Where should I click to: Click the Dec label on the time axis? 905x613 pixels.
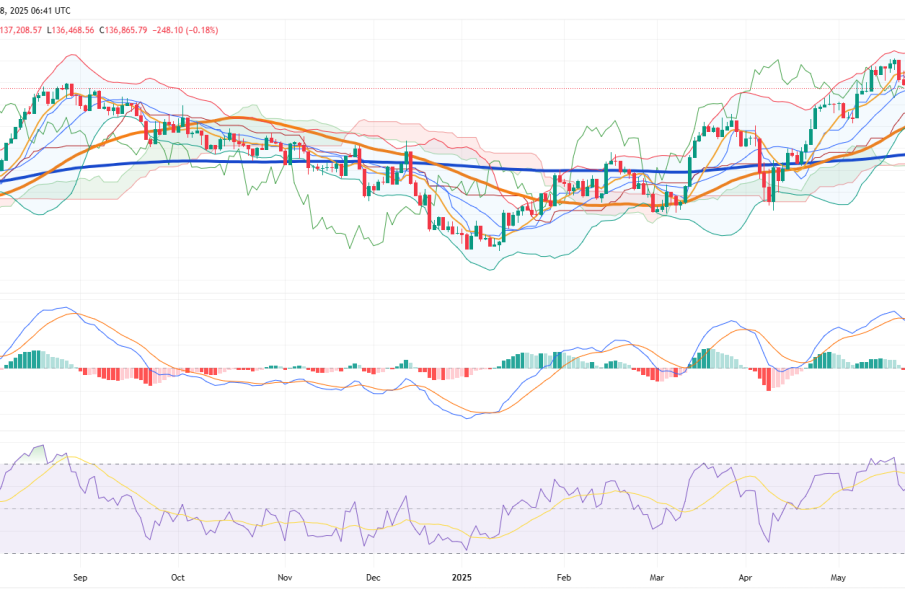click(x=373, y=577)
